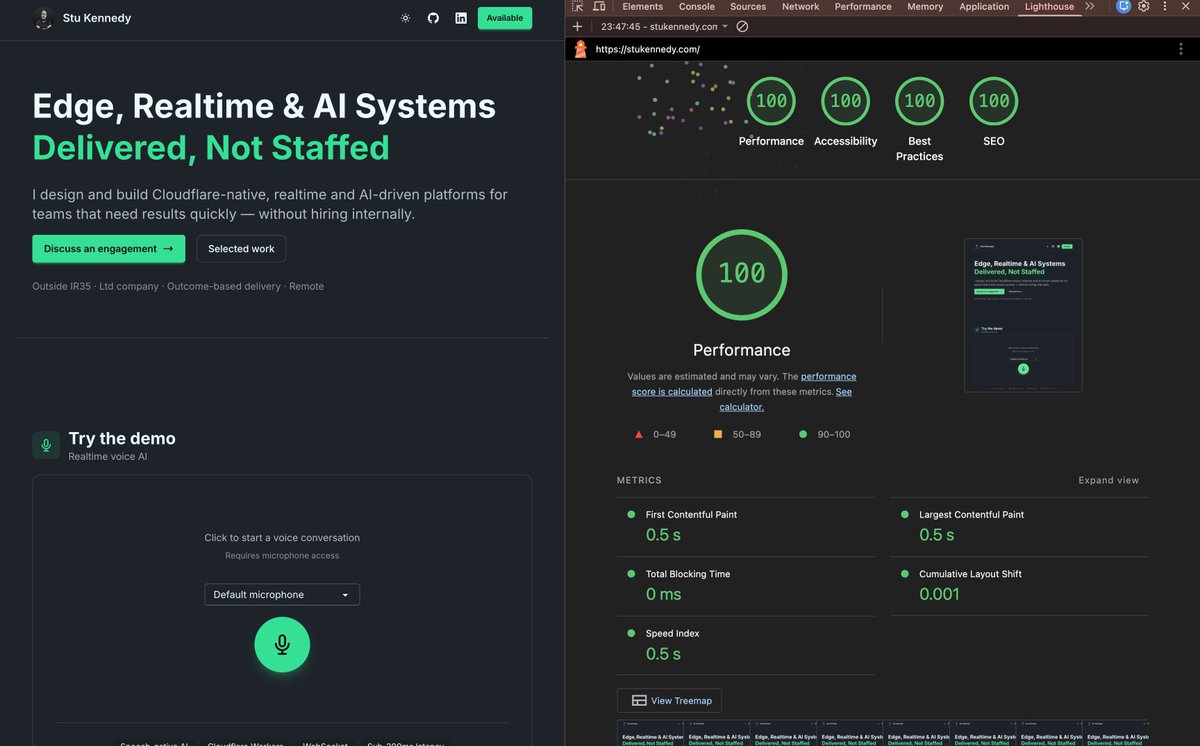
Task: Expand the Cumulative Layout Shift metric
Action: click(x=1019, y=586)
